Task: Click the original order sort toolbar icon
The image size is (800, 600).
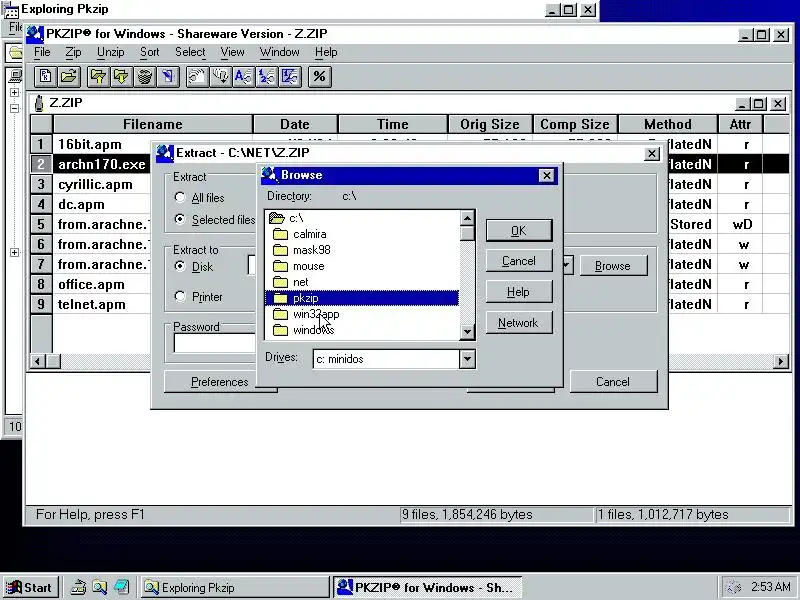Action: [290, 77]
